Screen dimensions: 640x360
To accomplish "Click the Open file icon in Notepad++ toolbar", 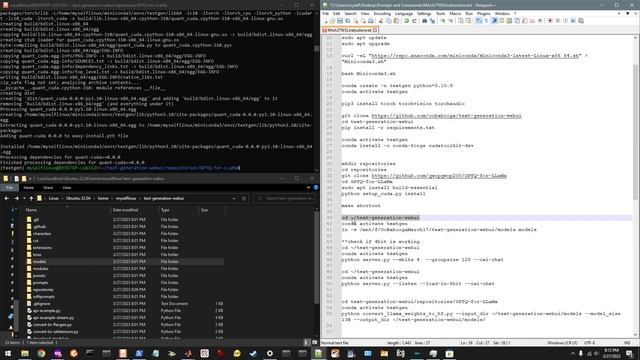I will [x=333, y=20].
